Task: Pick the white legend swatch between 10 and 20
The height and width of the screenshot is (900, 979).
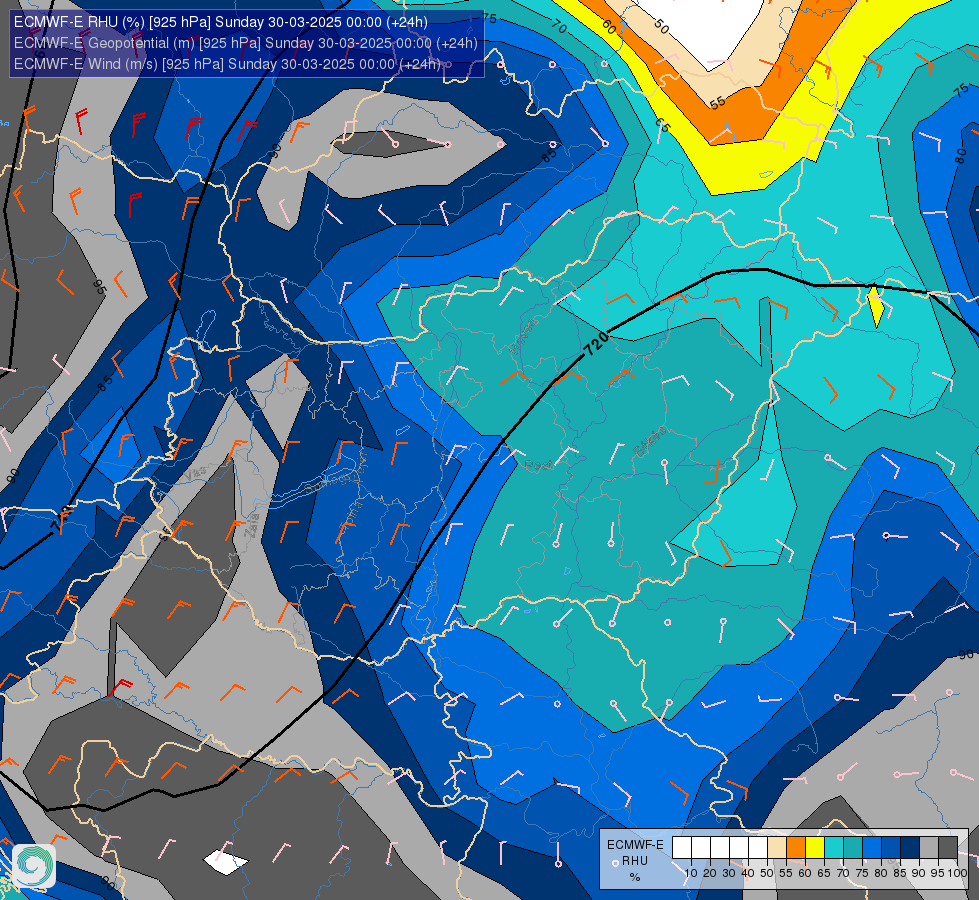Action: (701, 848)
